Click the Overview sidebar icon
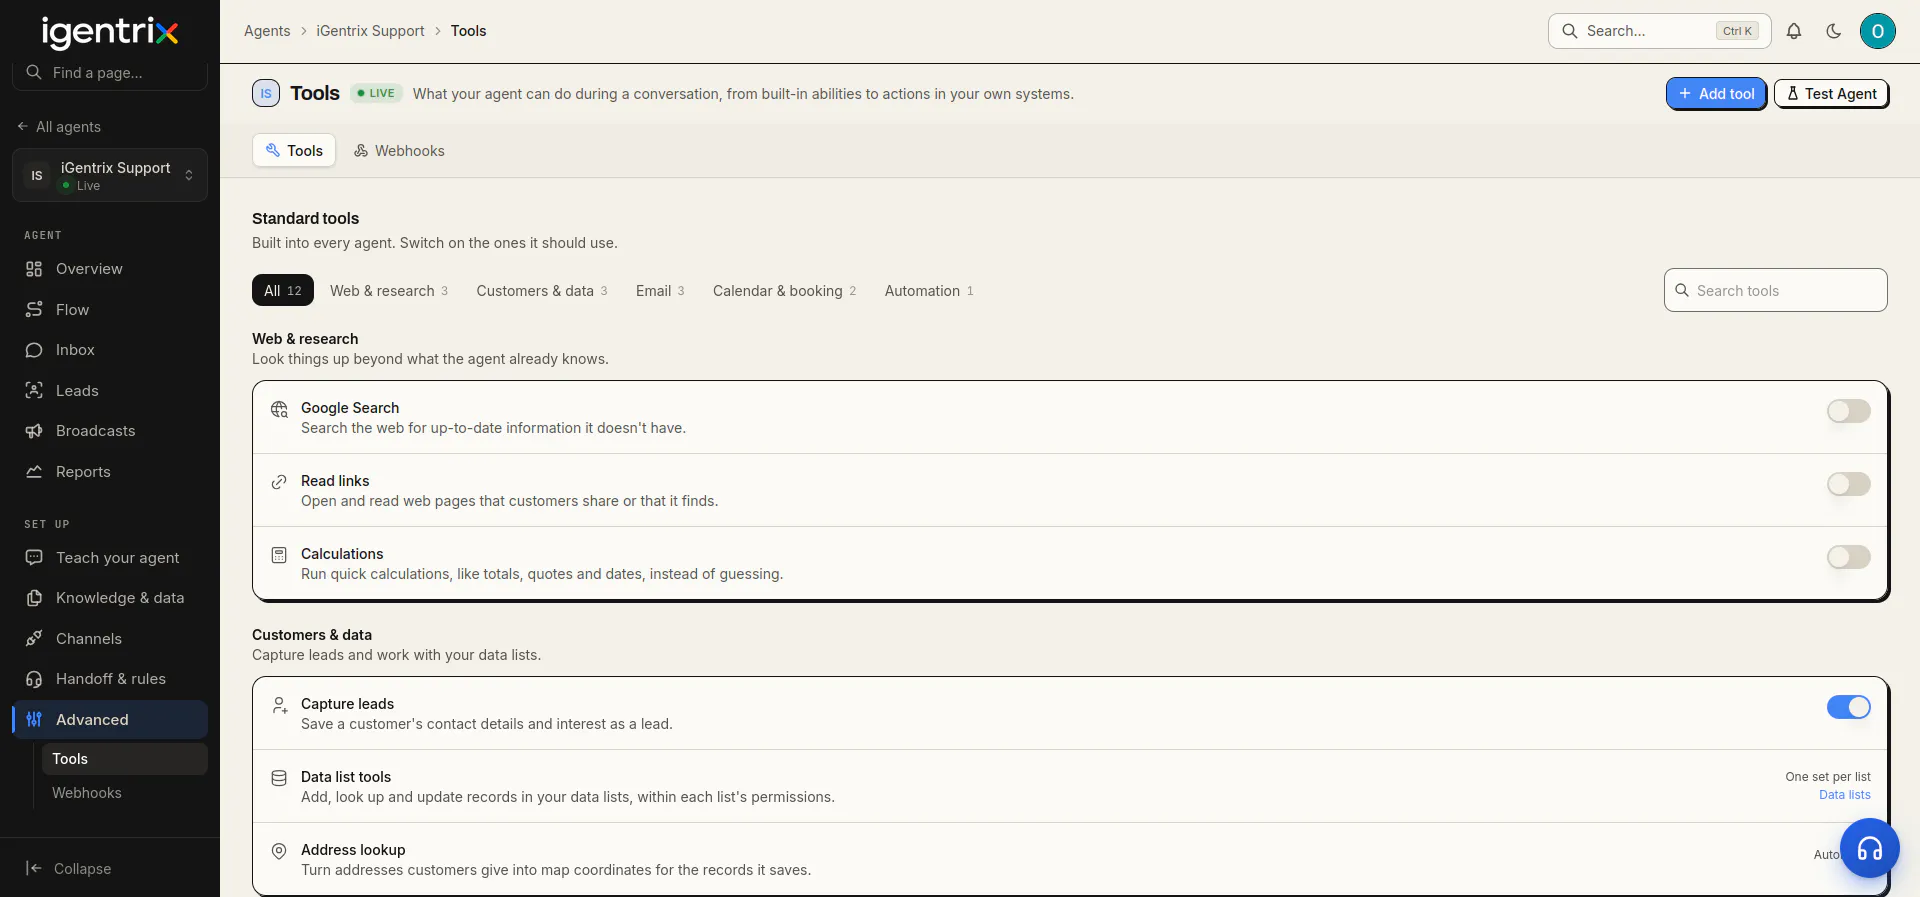 point(34,269)
